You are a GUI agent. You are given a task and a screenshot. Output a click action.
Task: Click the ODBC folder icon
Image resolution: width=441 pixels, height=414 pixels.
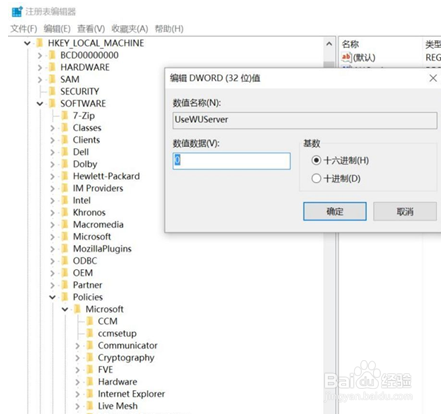point(65,261)
